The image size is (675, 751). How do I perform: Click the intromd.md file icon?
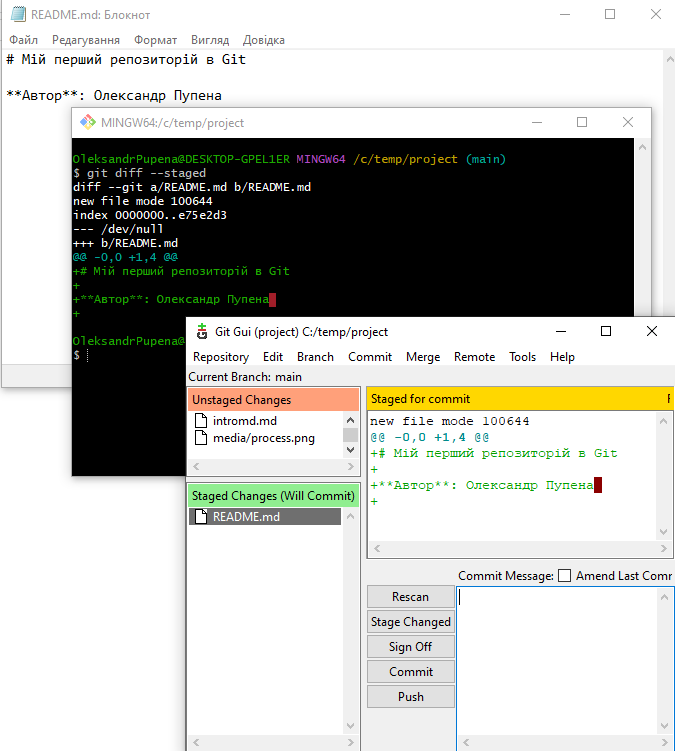click(200, 421)
